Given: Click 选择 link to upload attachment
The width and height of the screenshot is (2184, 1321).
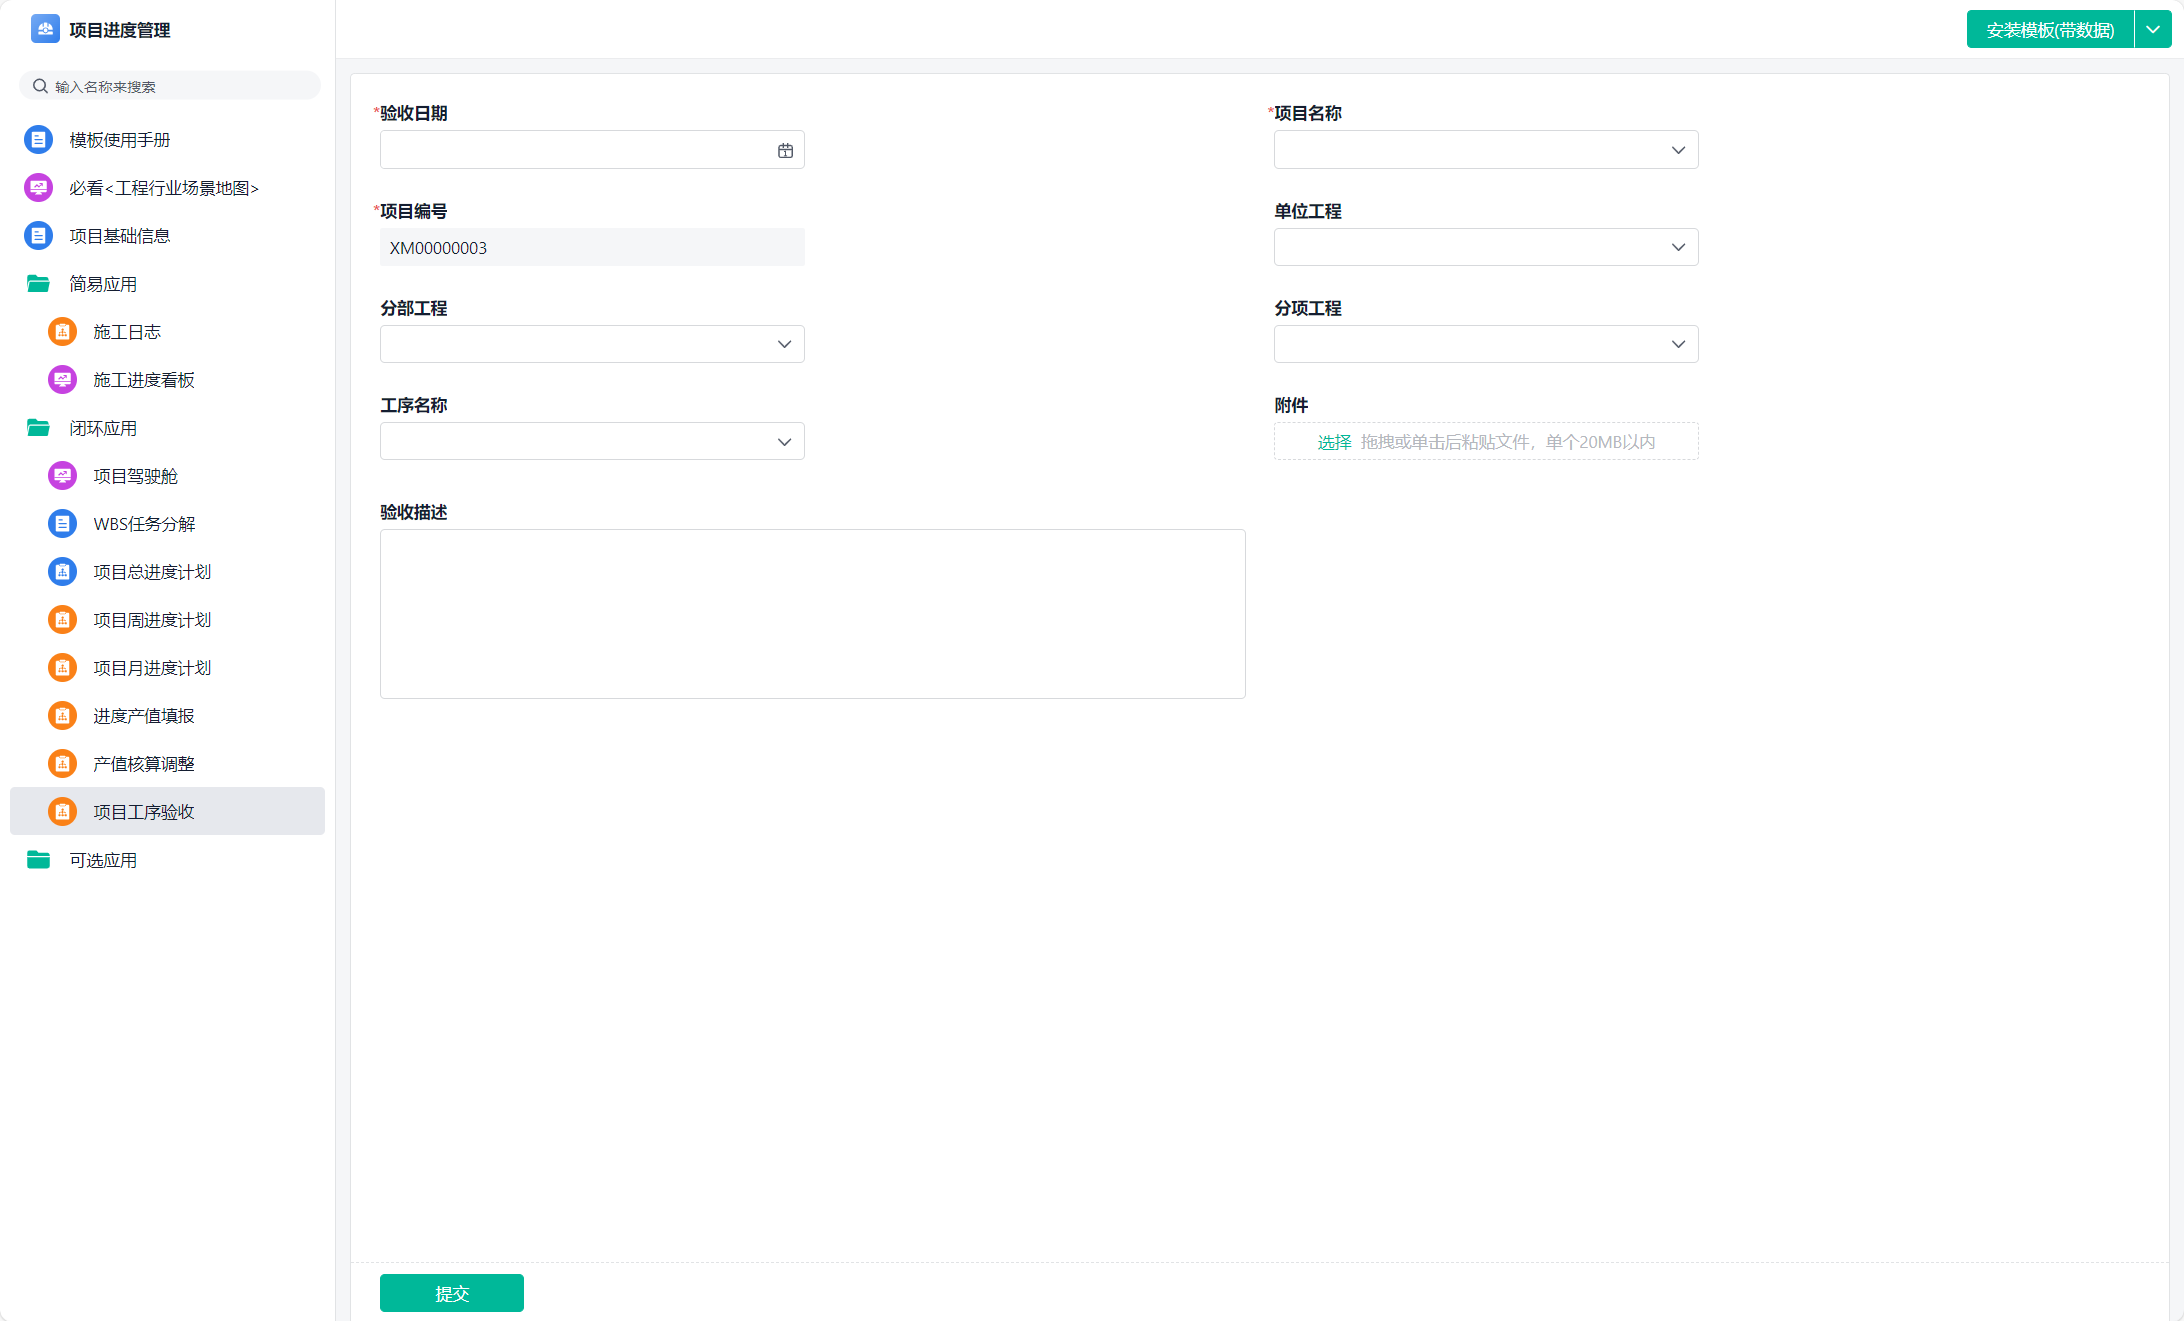Looking at the screenshot, I should point(1334,442).
